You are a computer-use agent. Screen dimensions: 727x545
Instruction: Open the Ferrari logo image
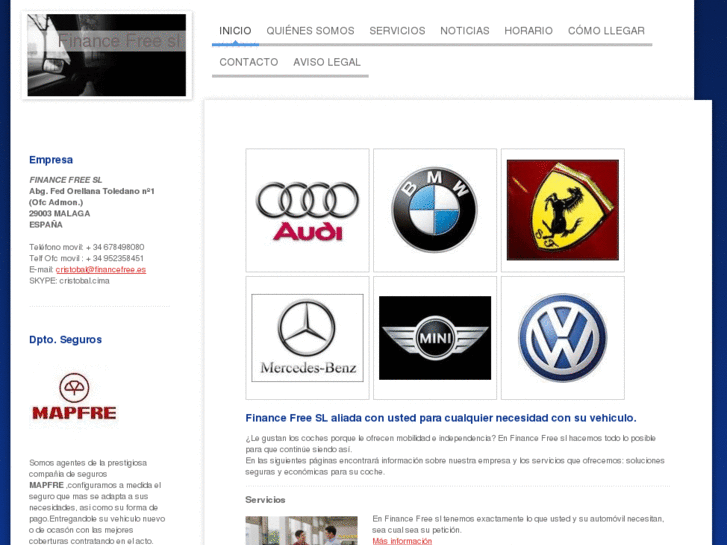click(563, 210)
